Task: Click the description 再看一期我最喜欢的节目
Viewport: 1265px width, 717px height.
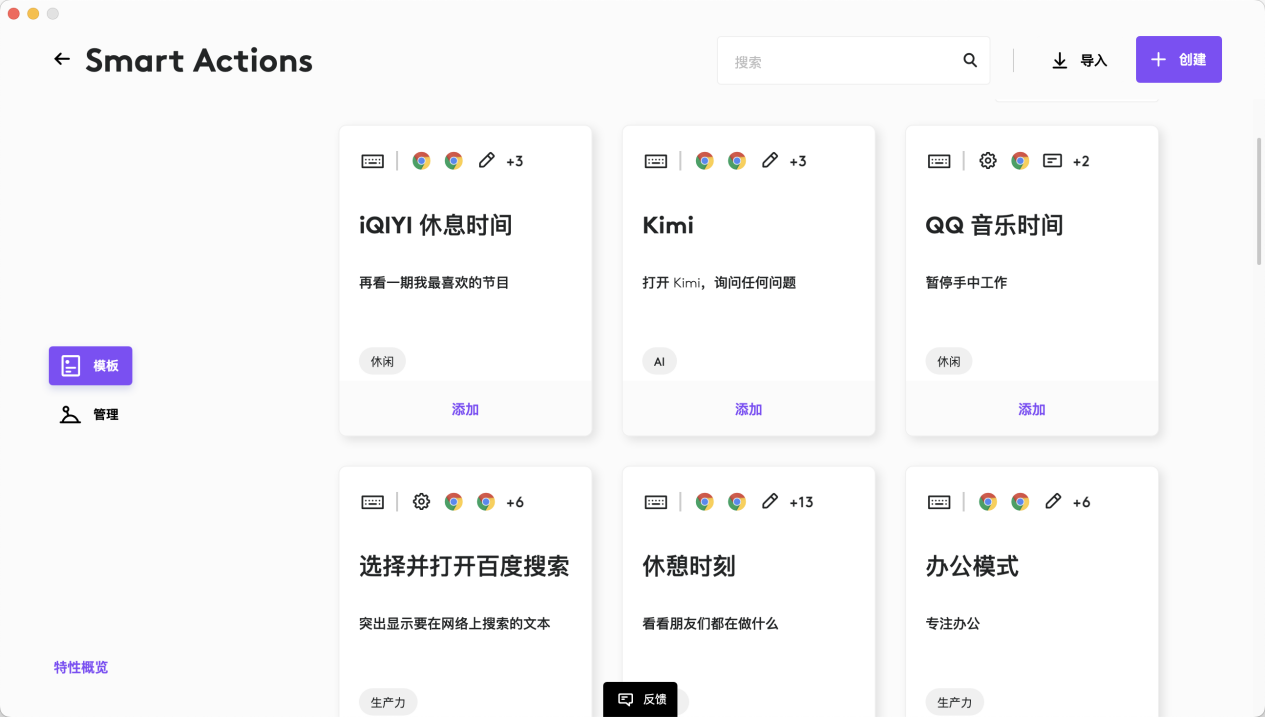Action: (x=434, y=283)
